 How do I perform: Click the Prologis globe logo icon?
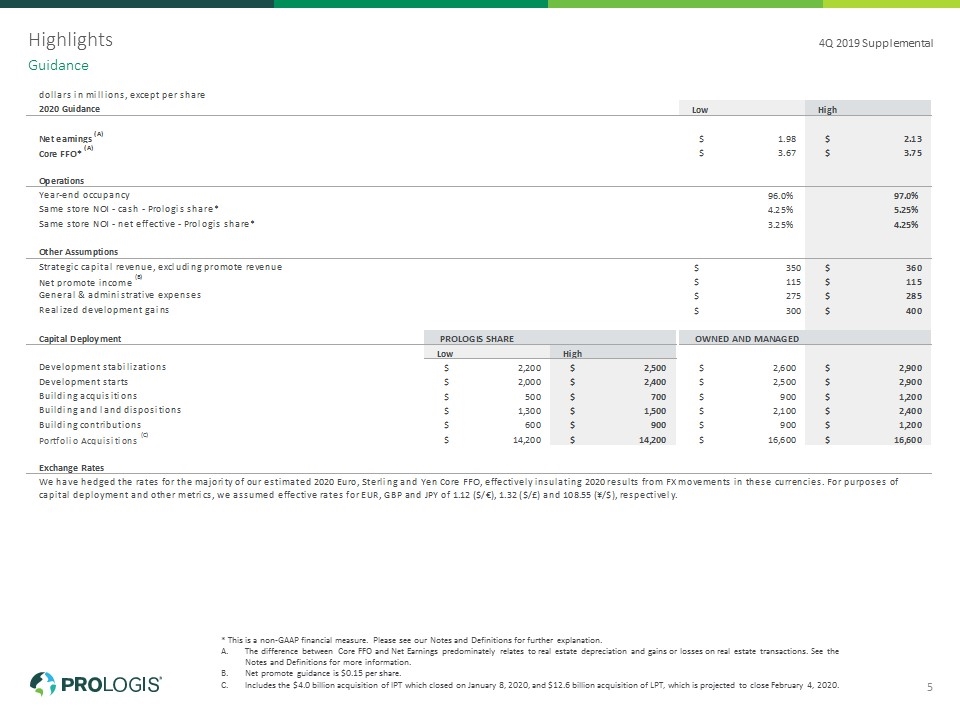pos(43,684)
